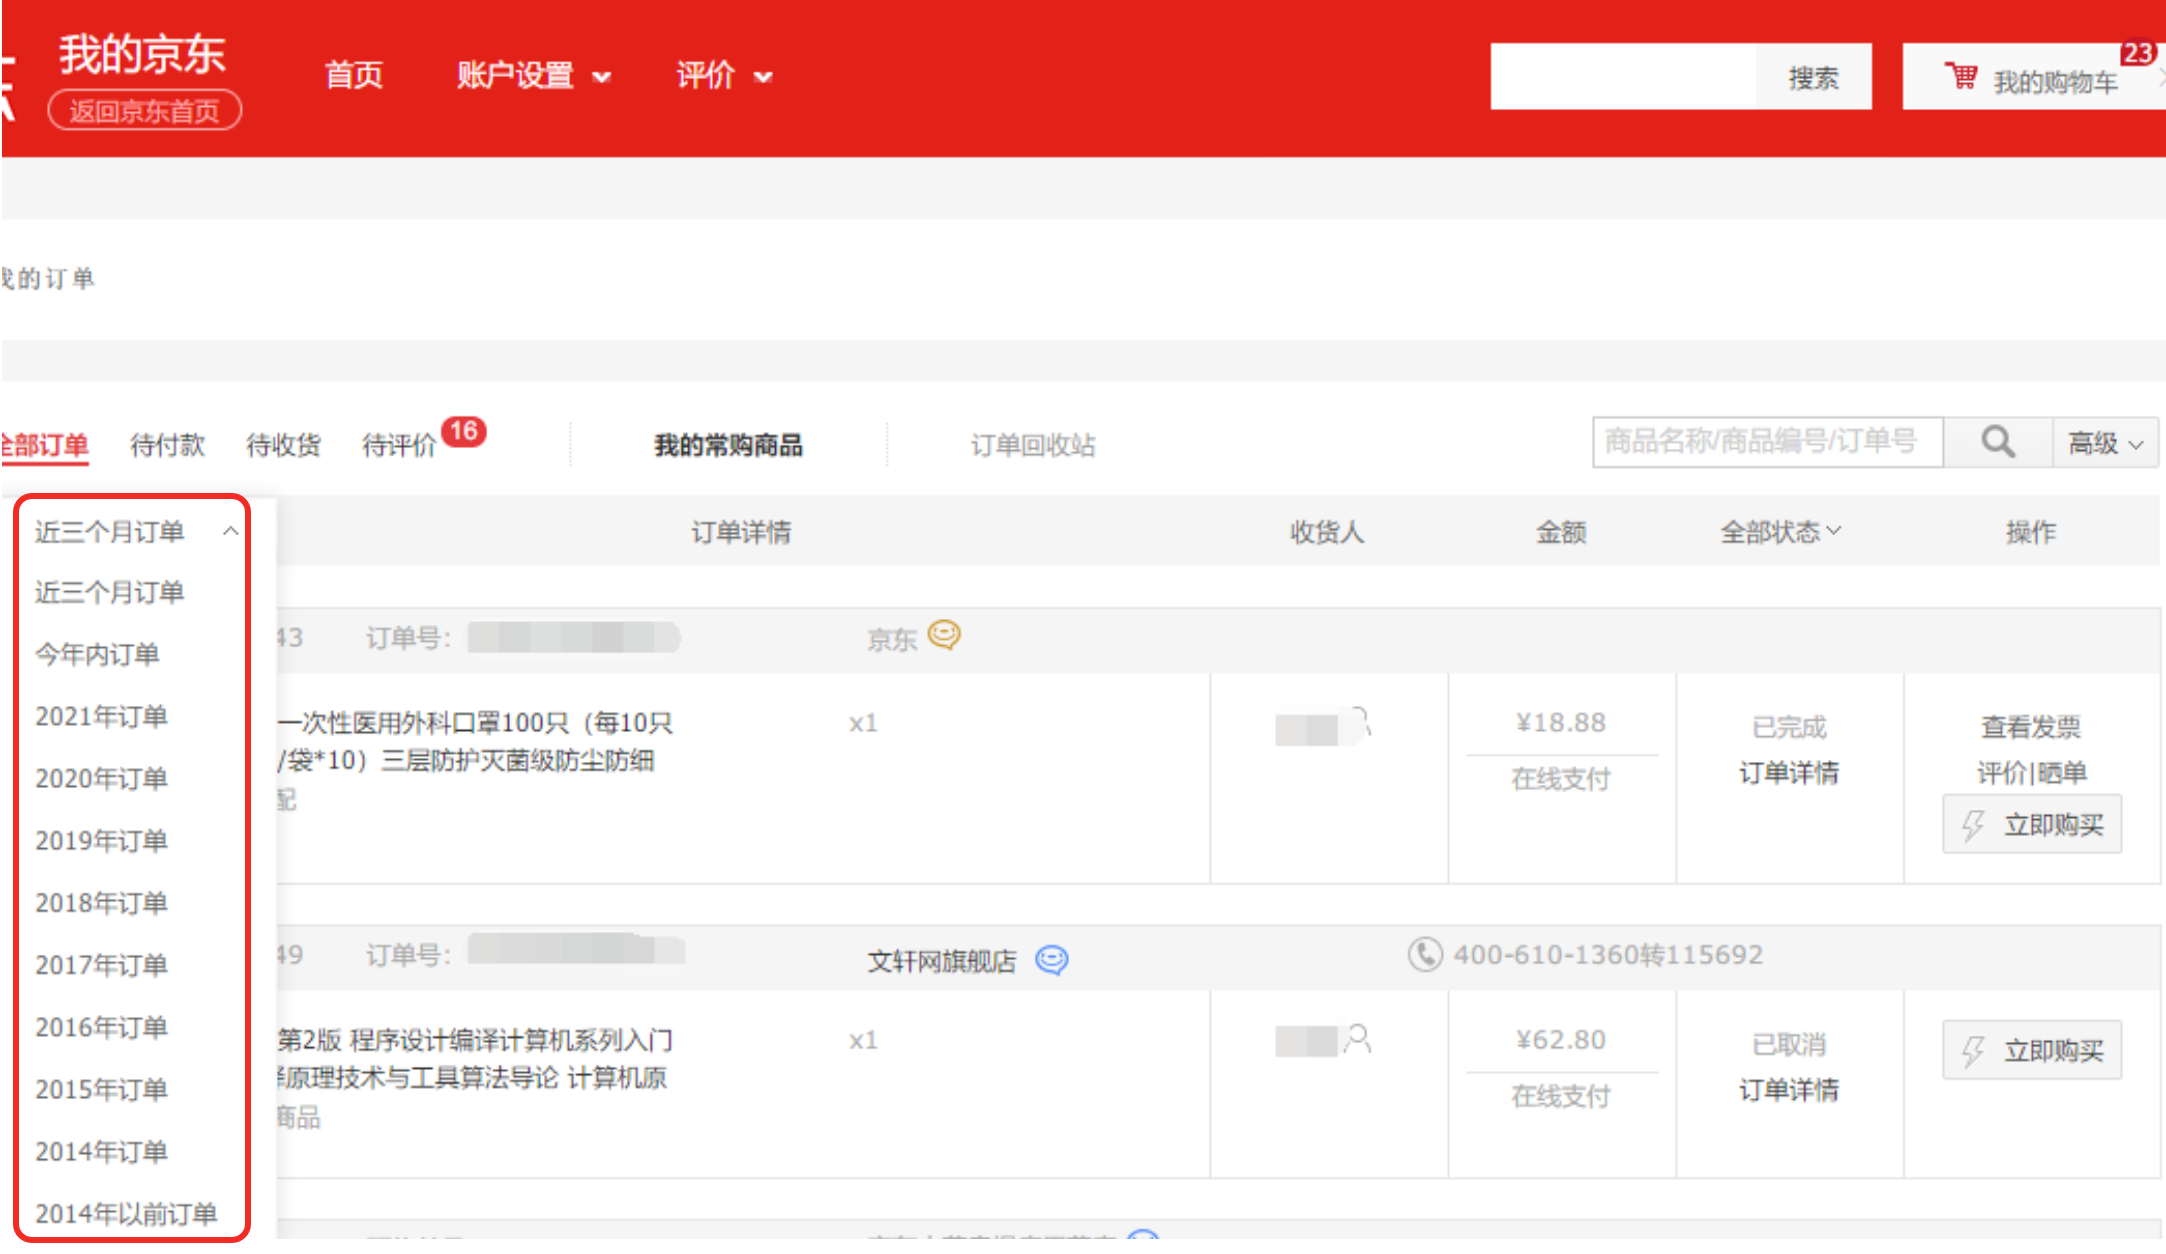2166x1254 pixels.
Task: Choose 2017年订单 from the list
Action: point(101,965)
